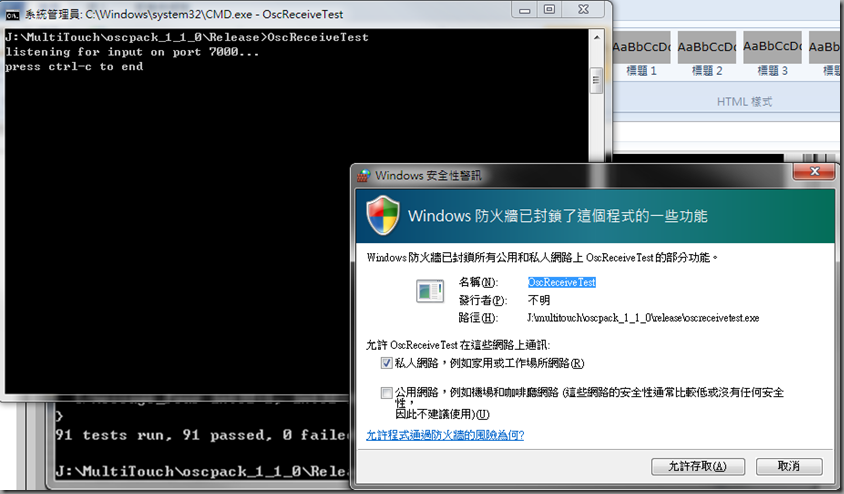Viewport: 844px width, 494px height.
Task: Click the Allow access (允許存取) button
Action: pos(698,466)
